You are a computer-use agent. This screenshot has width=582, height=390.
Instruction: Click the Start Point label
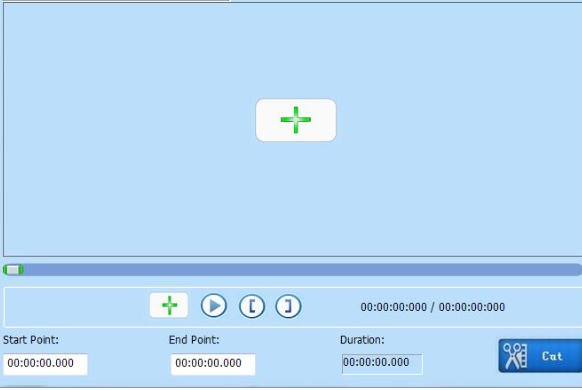[x=31, y=340]
